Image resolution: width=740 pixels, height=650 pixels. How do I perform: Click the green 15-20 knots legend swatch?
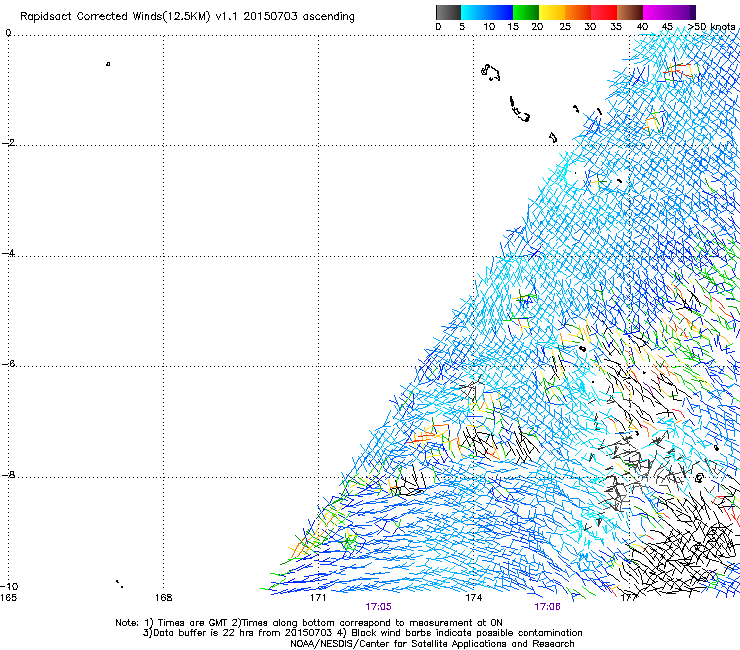click(526, 12)
